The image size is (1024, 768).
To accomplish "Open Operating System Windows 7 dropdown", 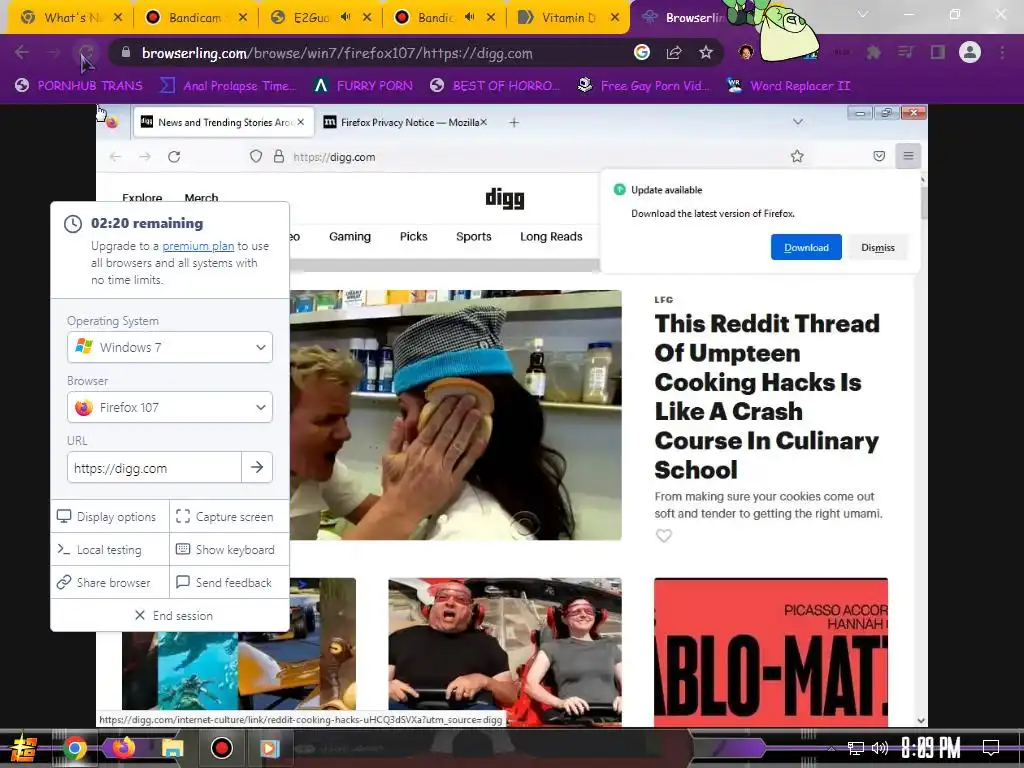I will (170, 347).
